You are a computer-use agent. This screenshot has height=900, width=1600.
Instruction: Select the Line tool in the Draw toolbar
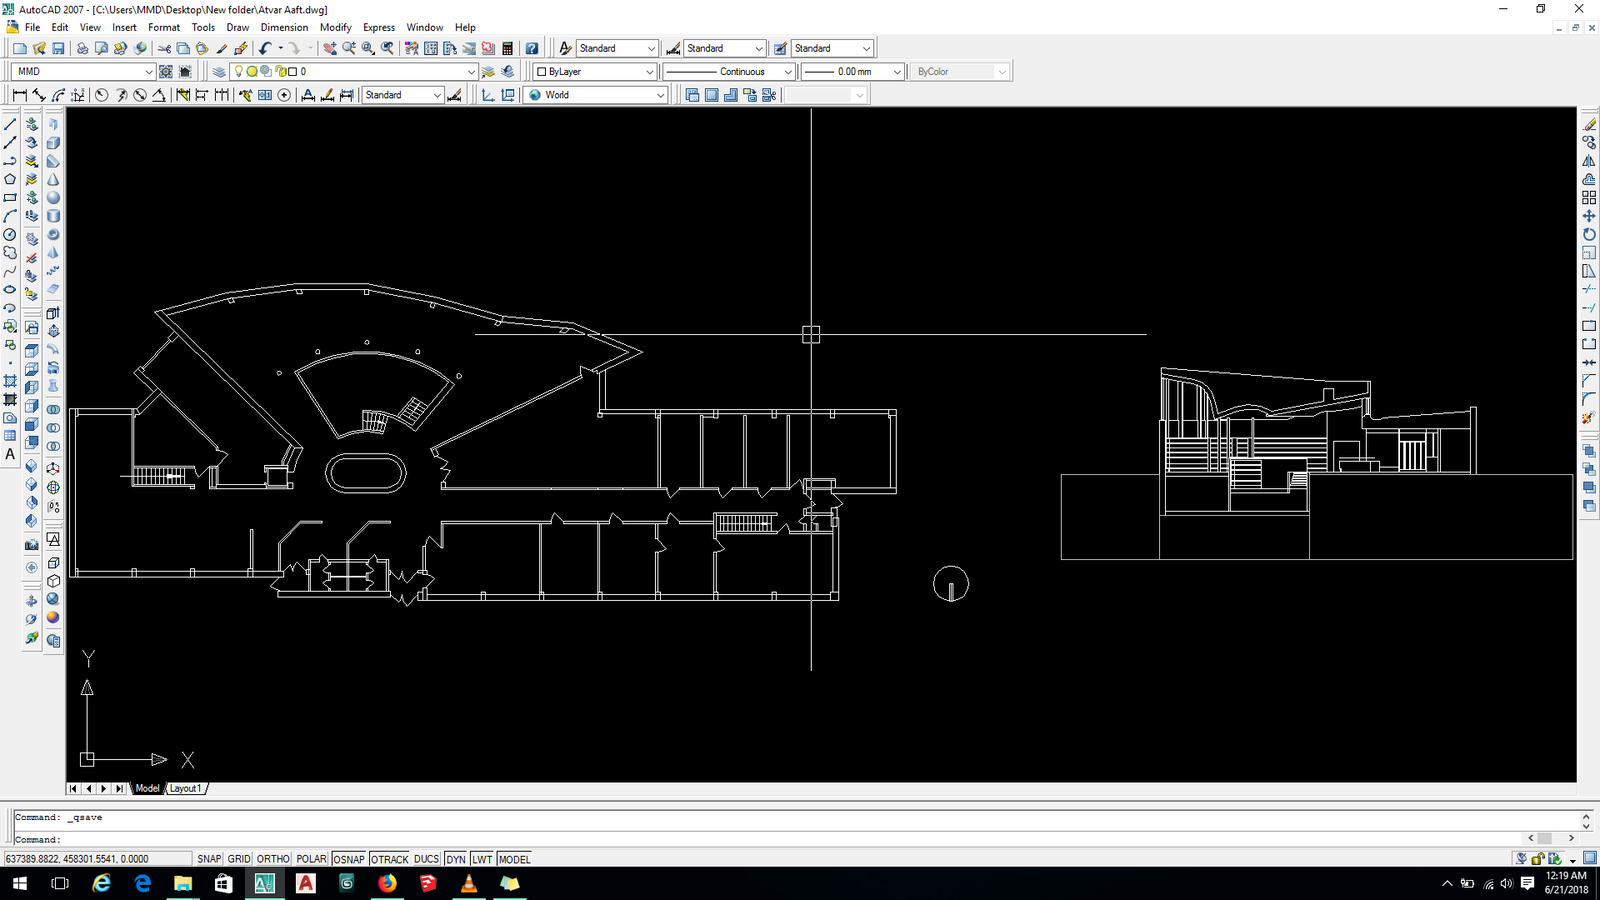[x=10, y=125]
